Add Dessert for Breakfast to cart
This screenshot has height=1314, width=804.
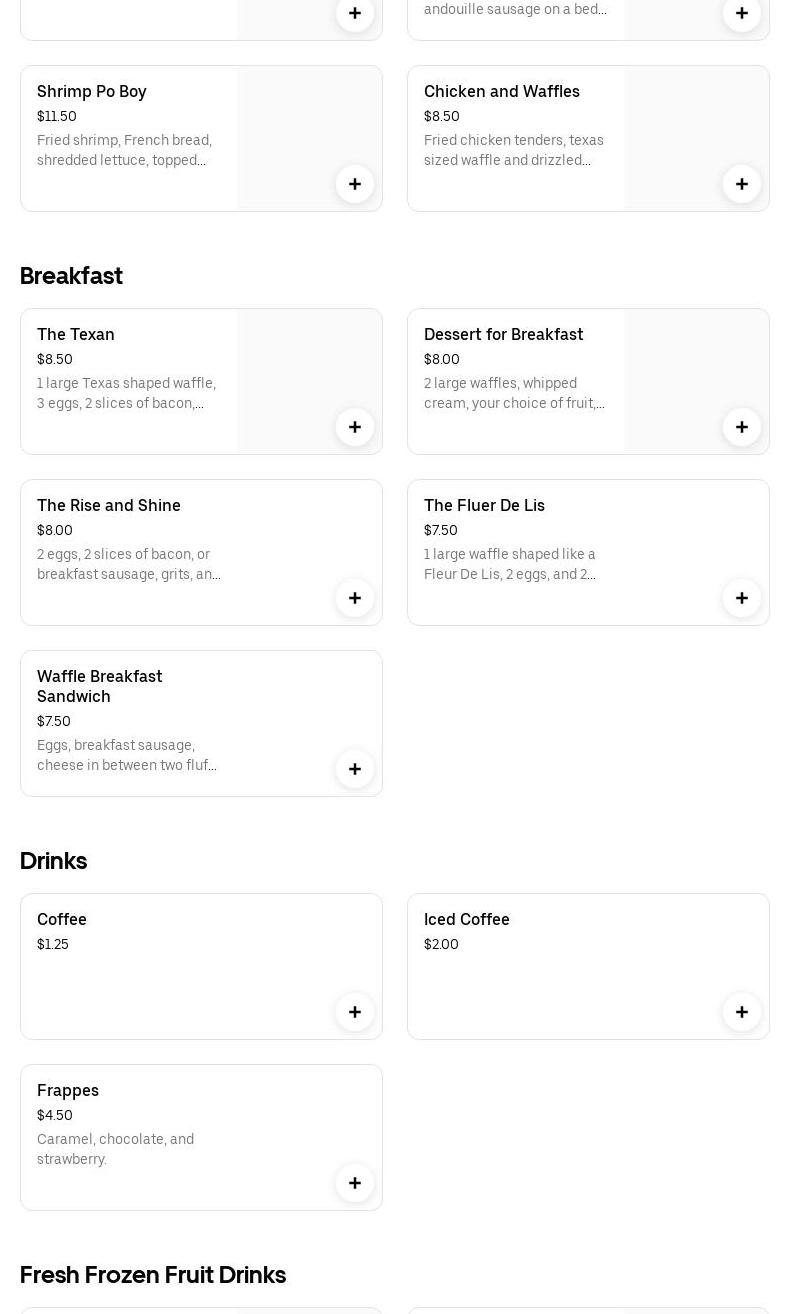pos(742,427)
